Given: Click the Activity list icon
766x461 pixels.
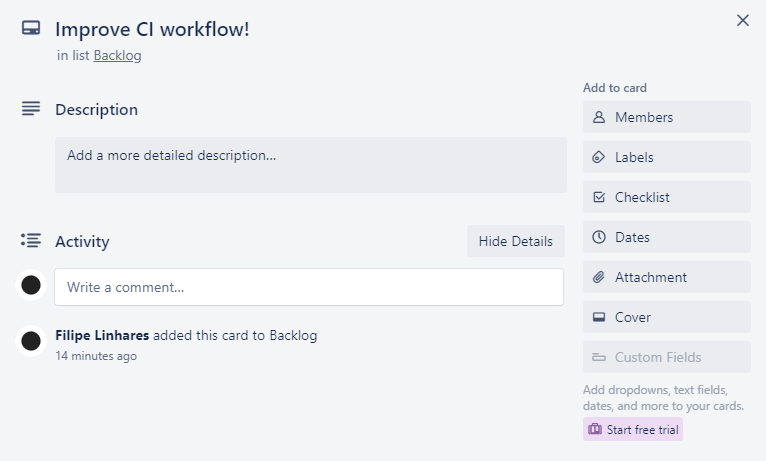Looking at the screenshot, I should coord(31,240).
